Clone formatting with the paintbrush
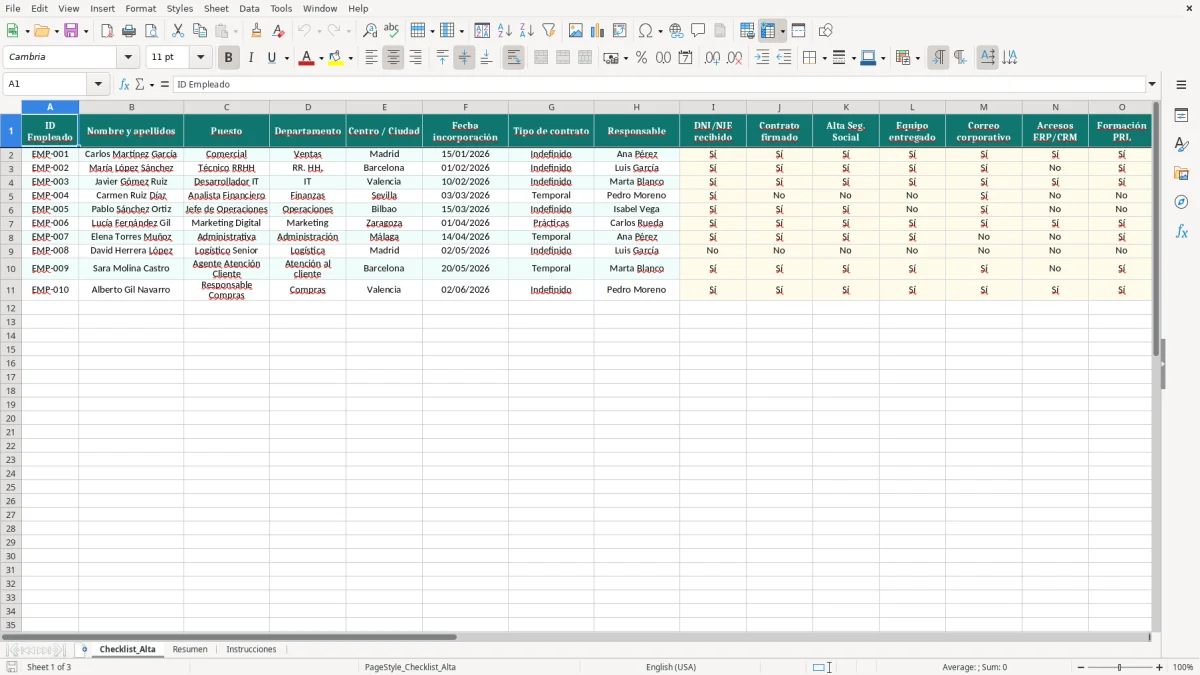Screen dimensions: 1200x675 coord(257,31)
